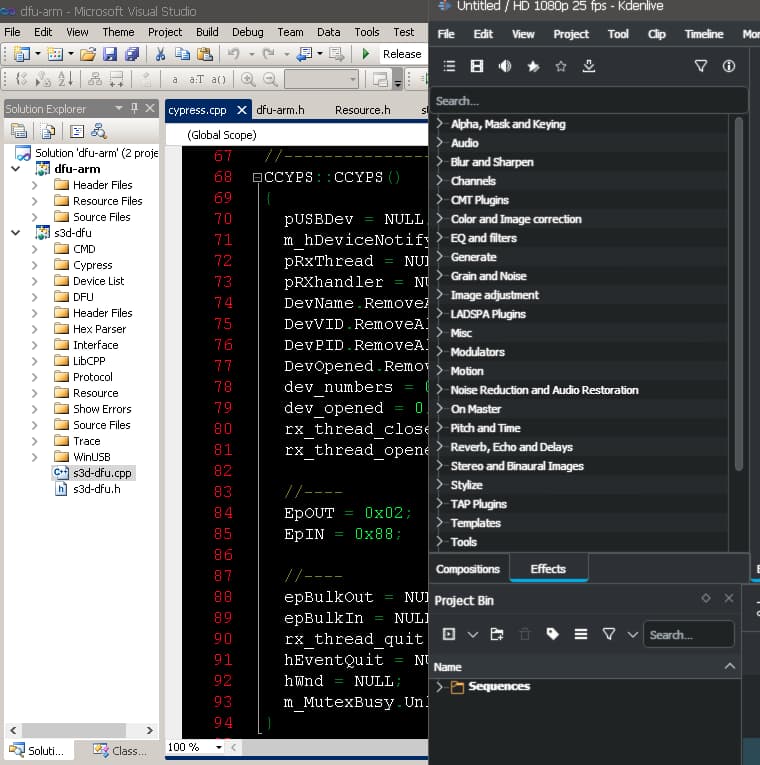The image size is (760, 765).
Task: Show main effects list icon in Kdenlive
Action: coord(449,66)
